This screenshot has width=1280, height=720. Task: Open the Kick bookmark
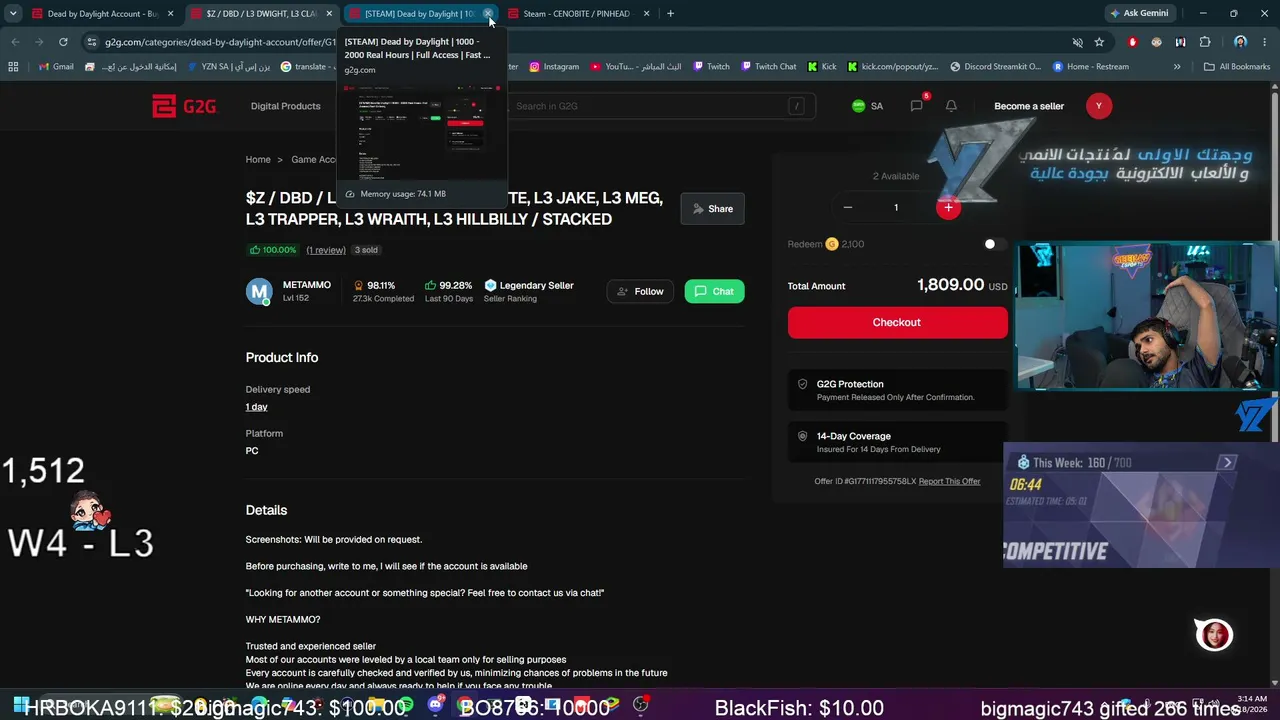click(821, 67)
